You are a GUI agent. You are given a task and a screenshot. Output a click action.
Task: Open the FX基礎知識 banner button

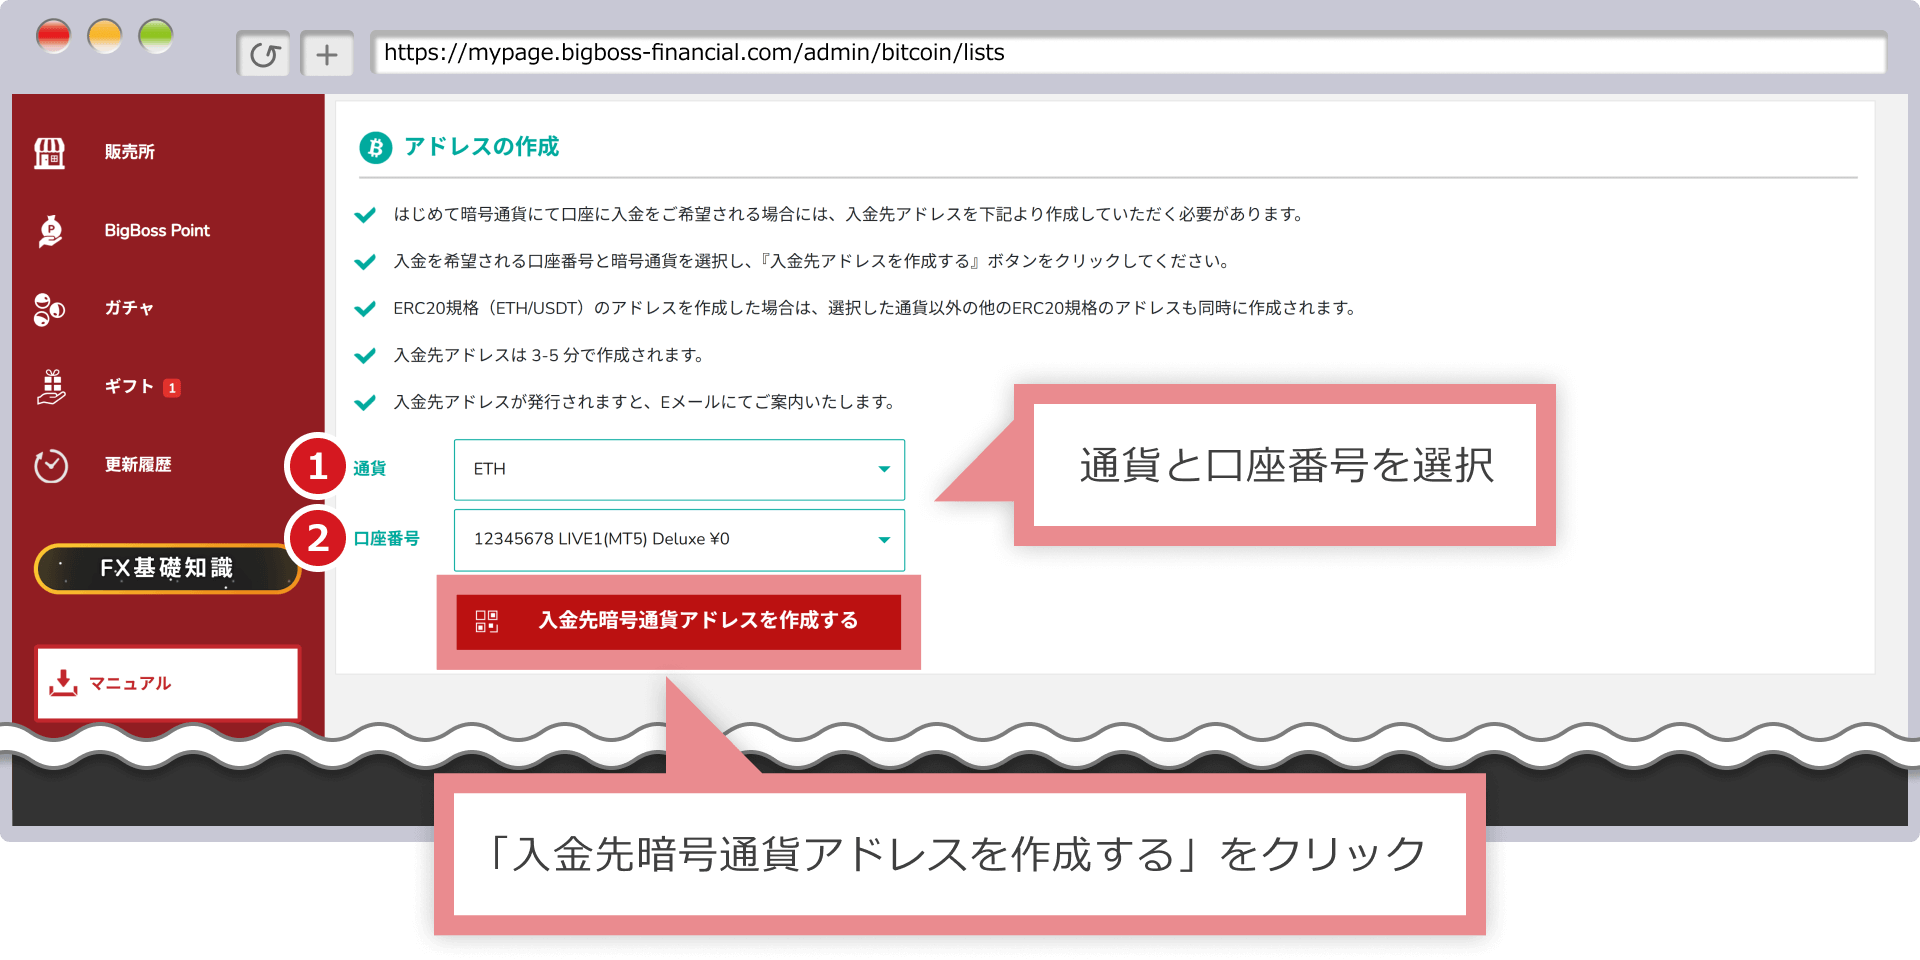(167, 568)
